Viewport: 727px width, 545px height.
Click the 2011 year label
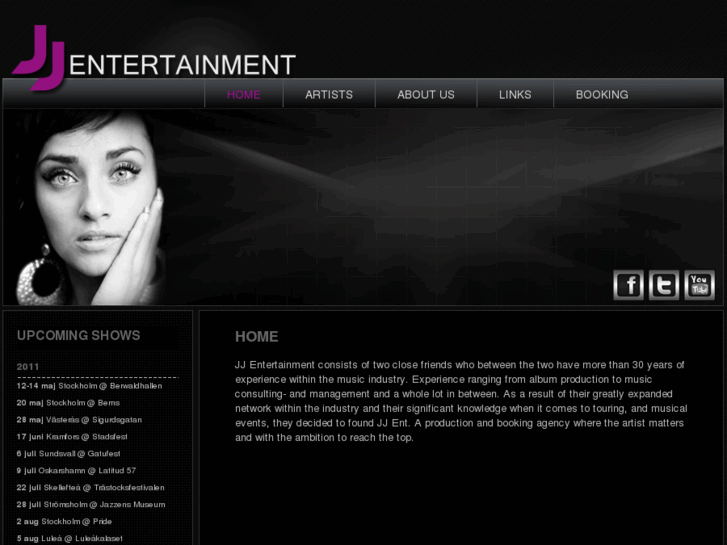click(x=28, y=366)
